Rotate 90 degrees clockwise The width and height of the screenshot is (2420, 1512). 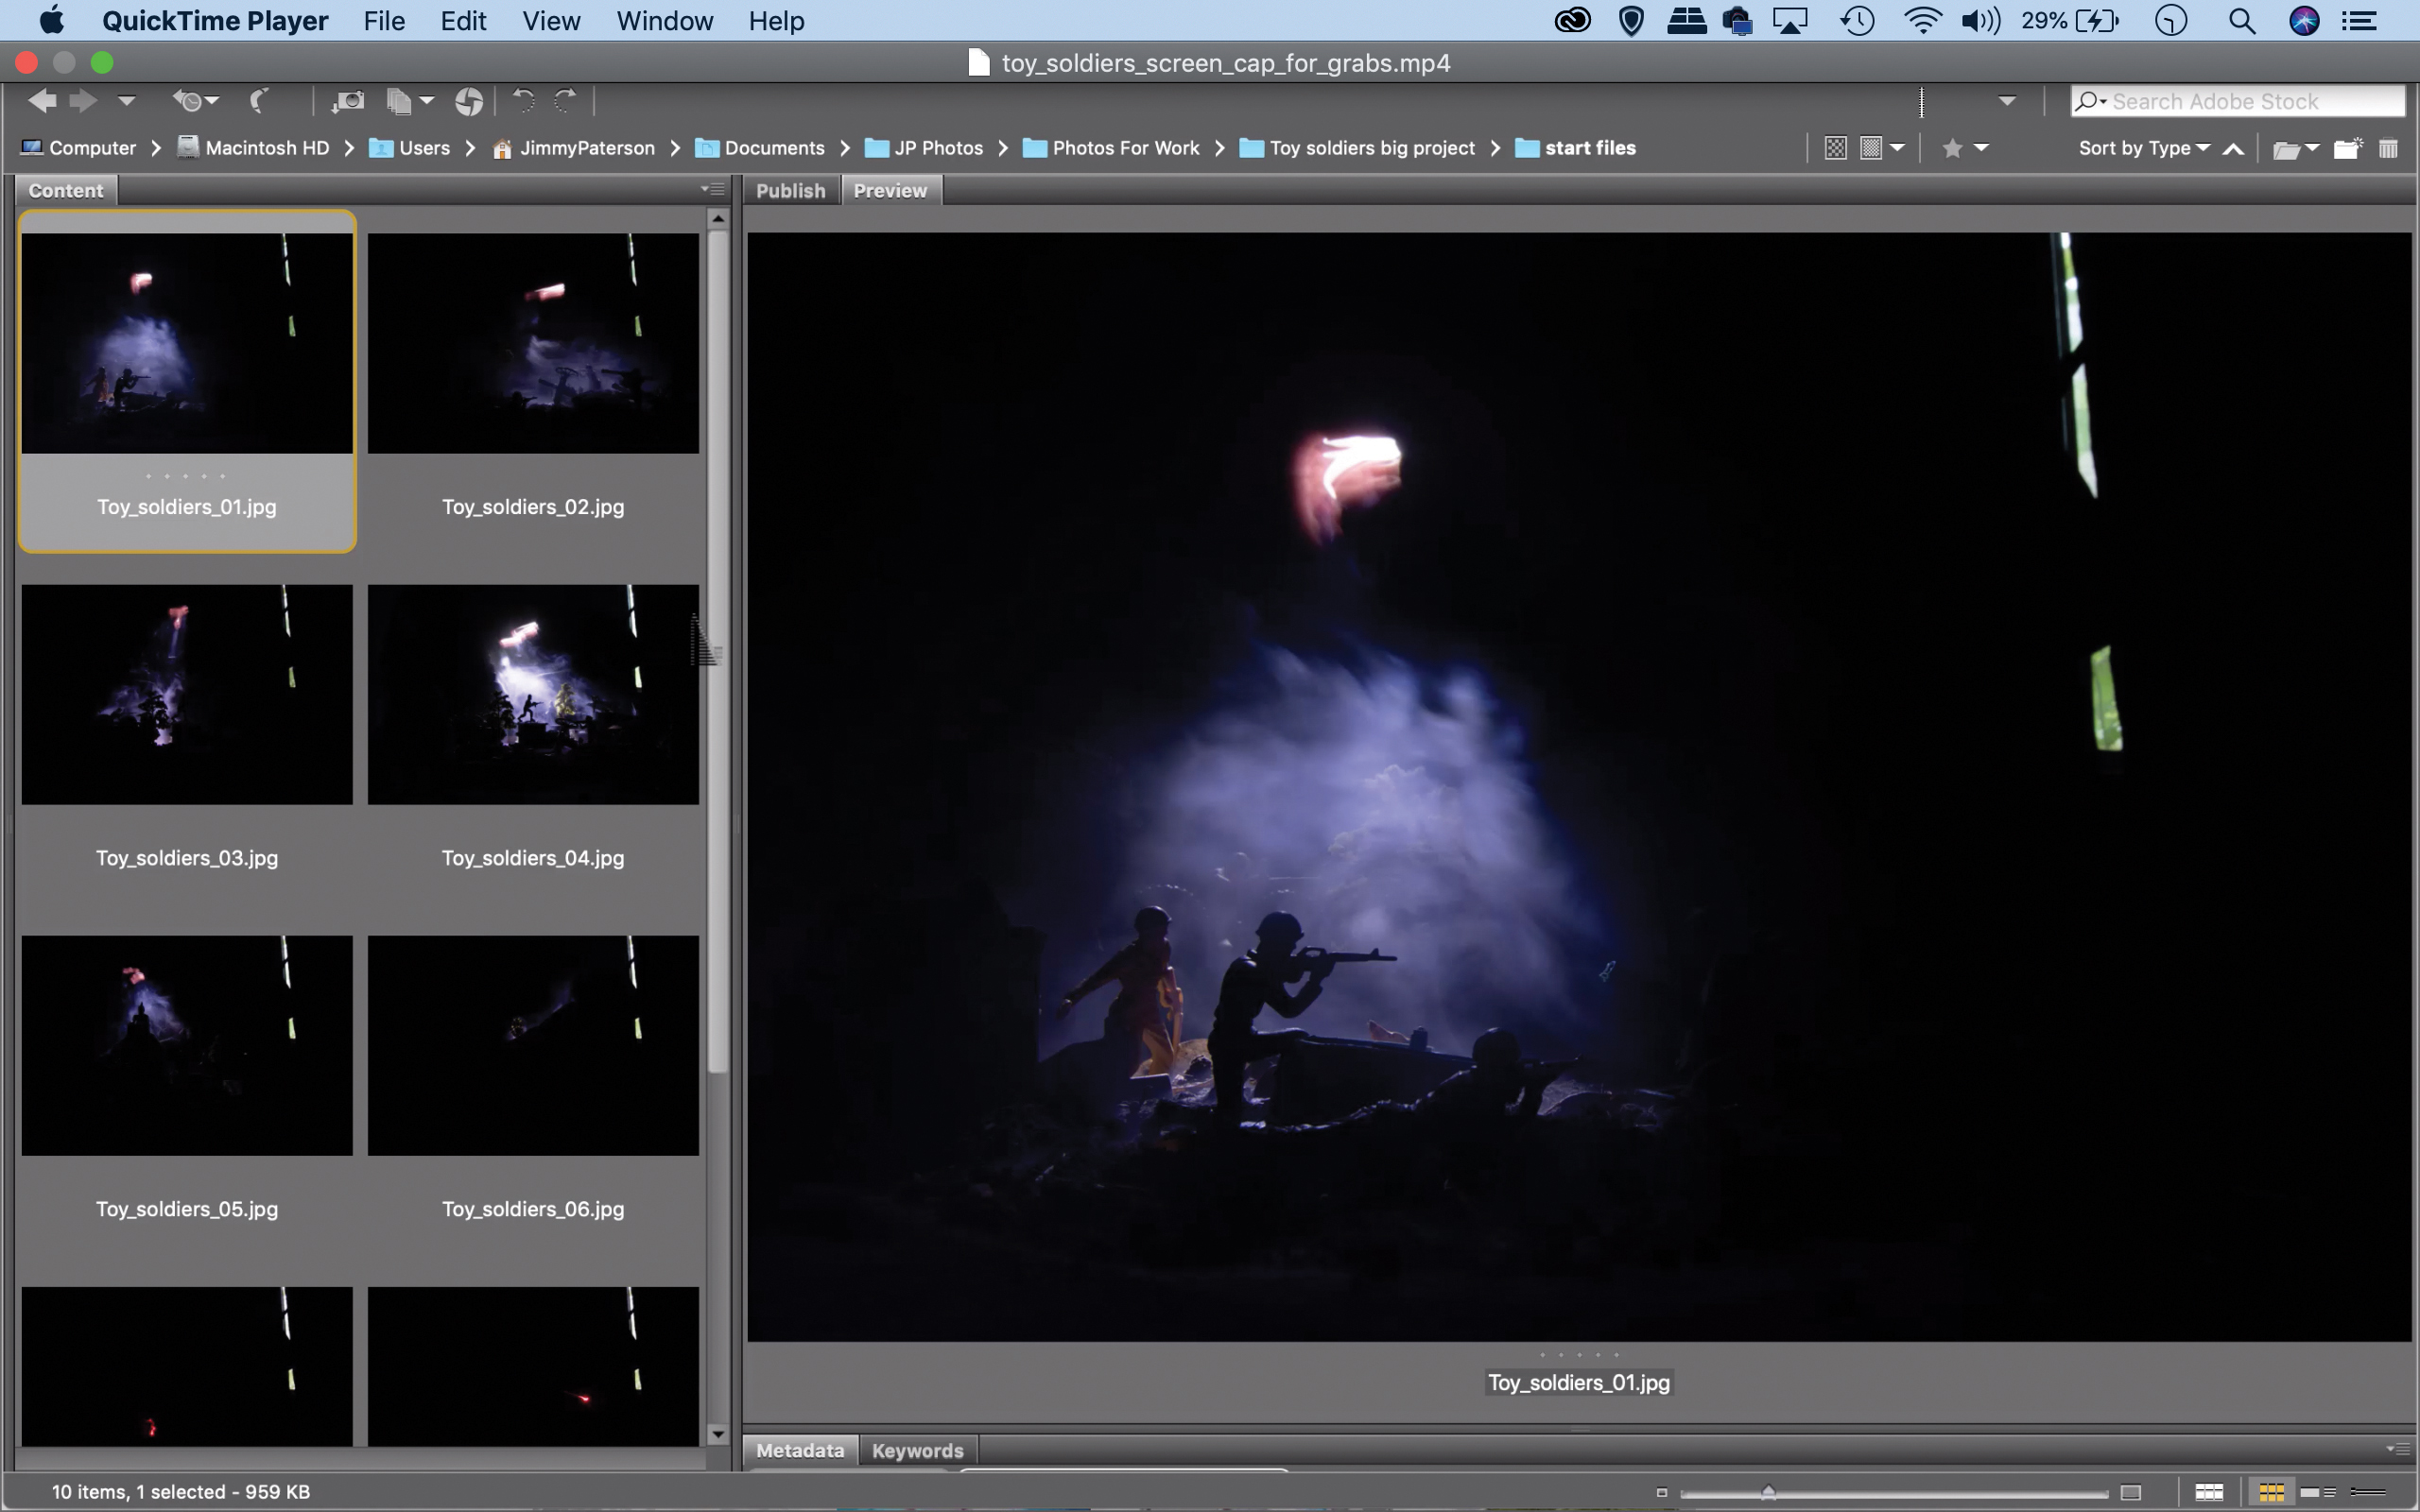pyautogui.click(x=566, y=100)
